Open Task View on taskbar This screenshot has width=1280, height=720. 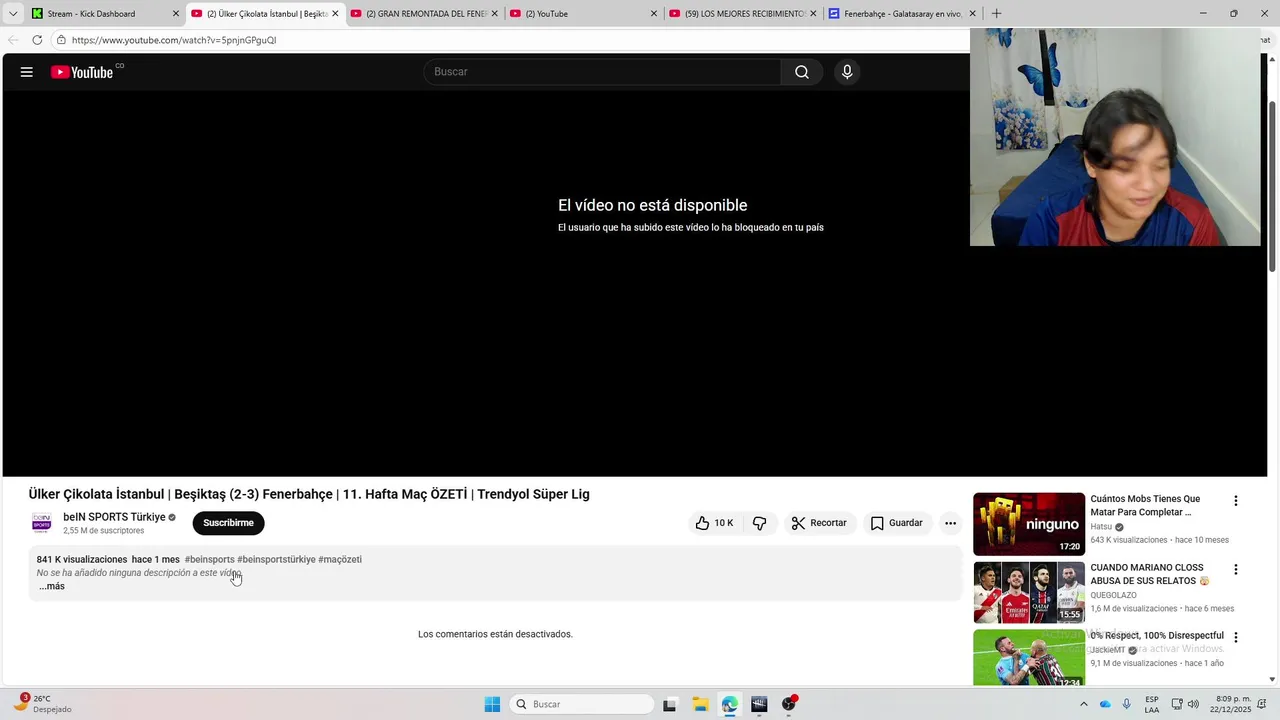(x=670, y=704)
